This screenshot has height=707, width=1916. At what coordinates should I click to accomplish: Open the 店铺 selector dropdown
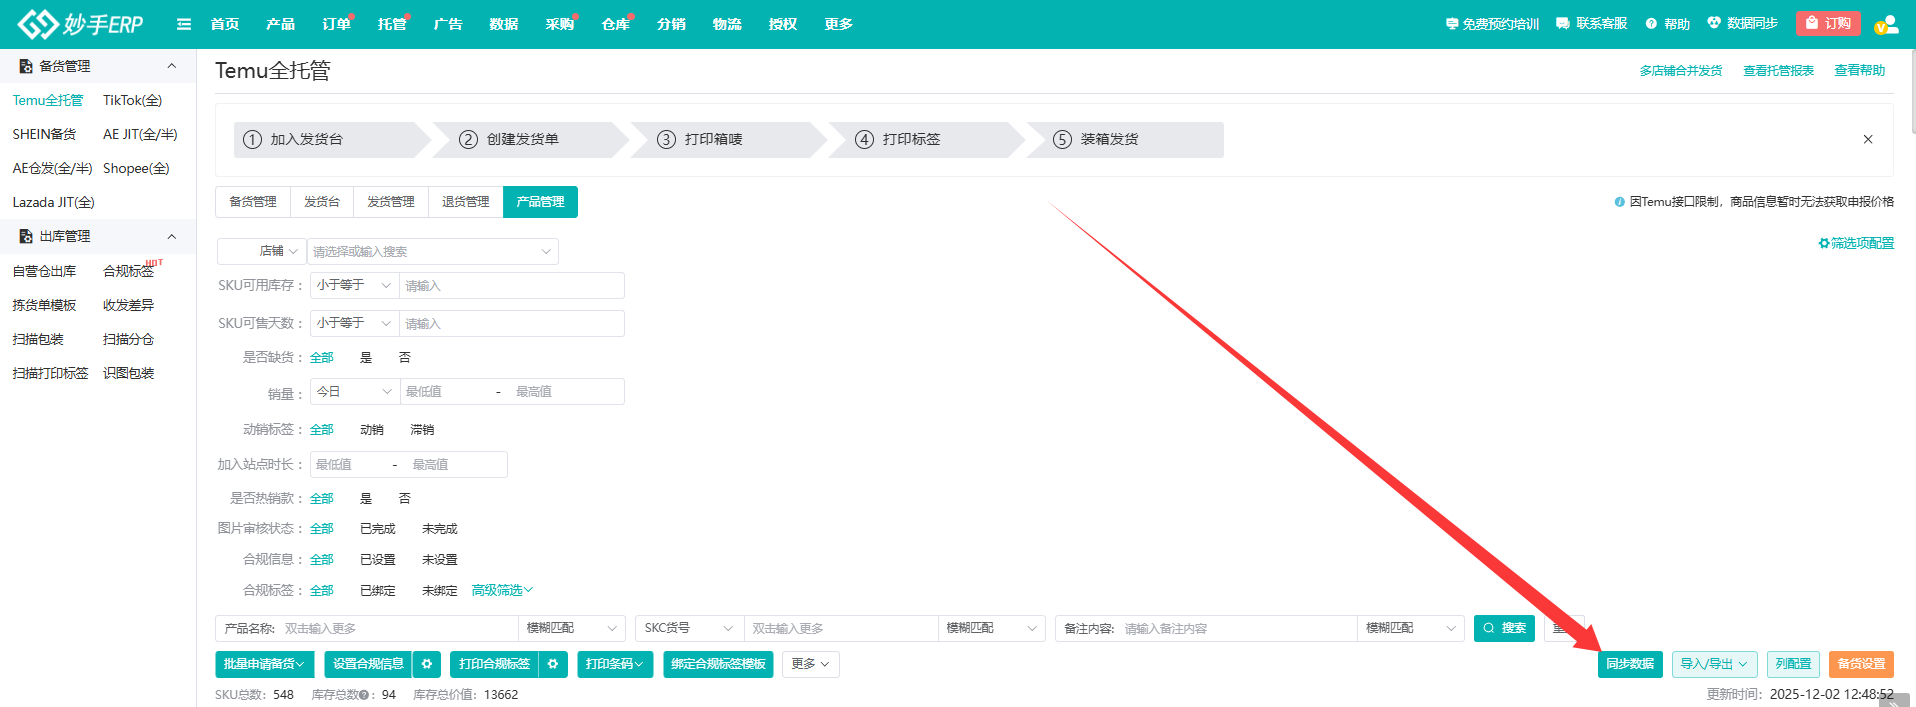pyautogui.click(x=262, y=251)
